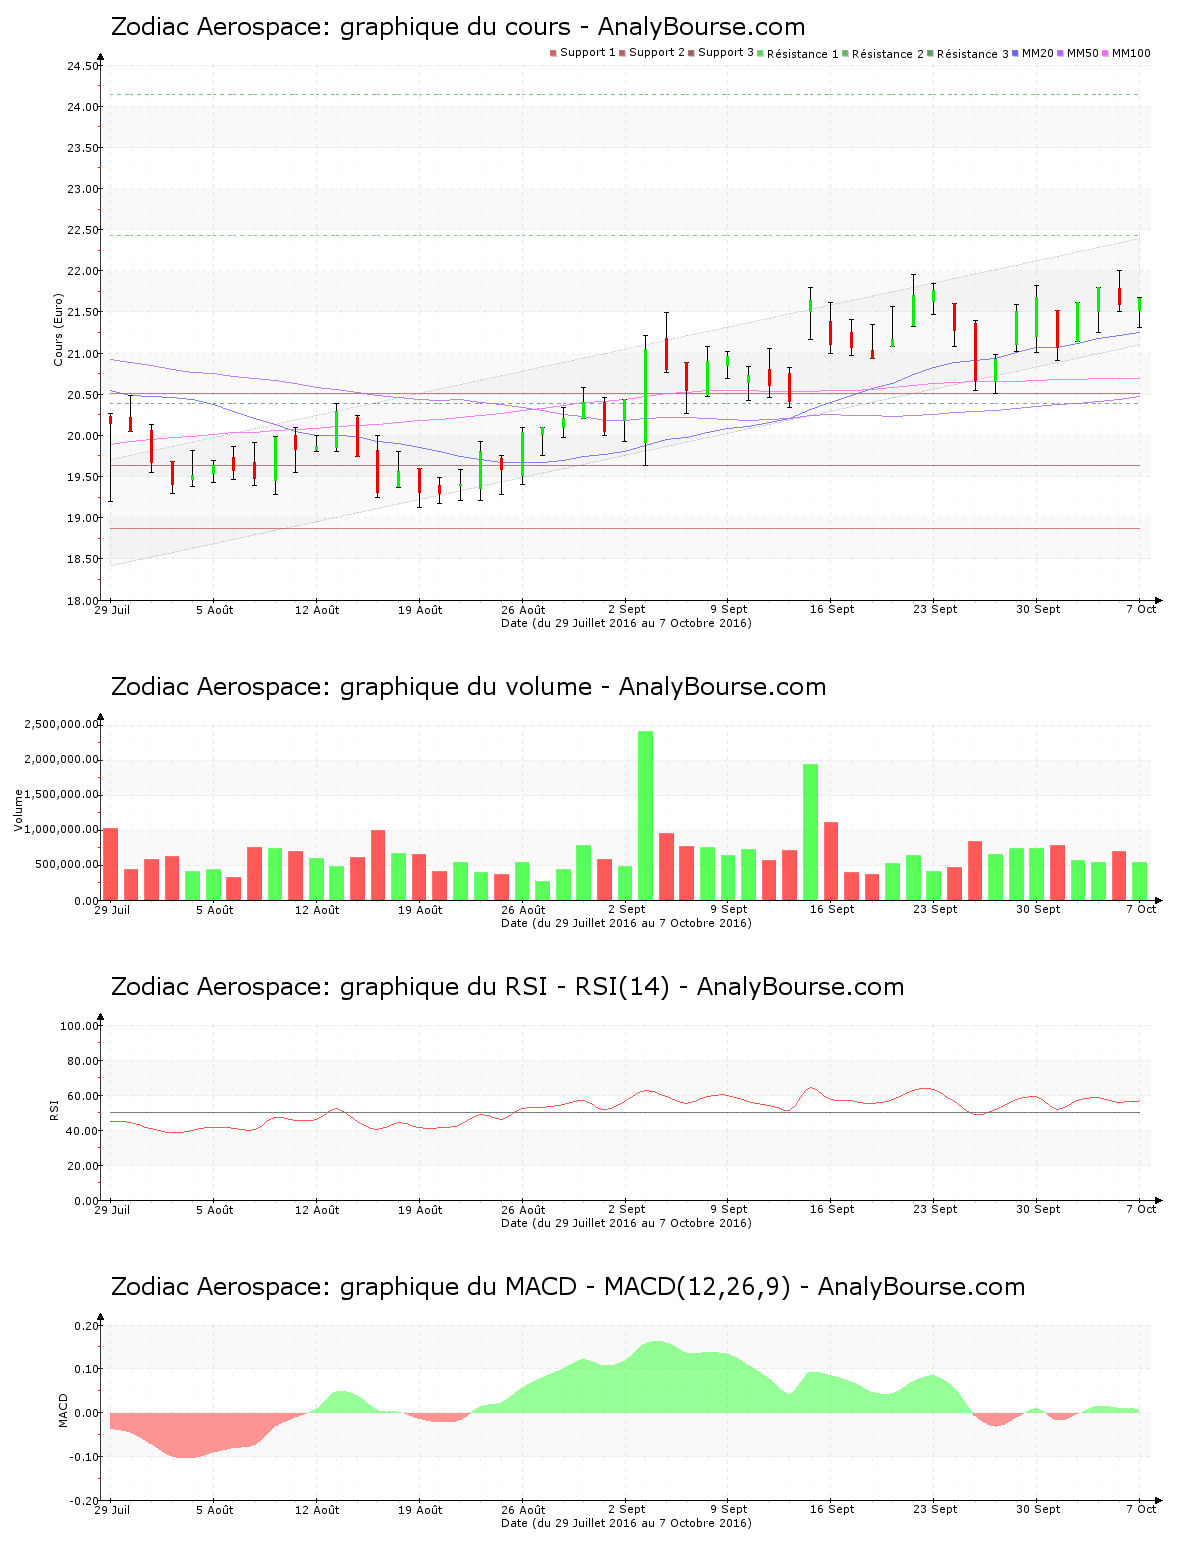
Task: Click the date range caption under MACD chart
Action: [x=626, y=1523]
